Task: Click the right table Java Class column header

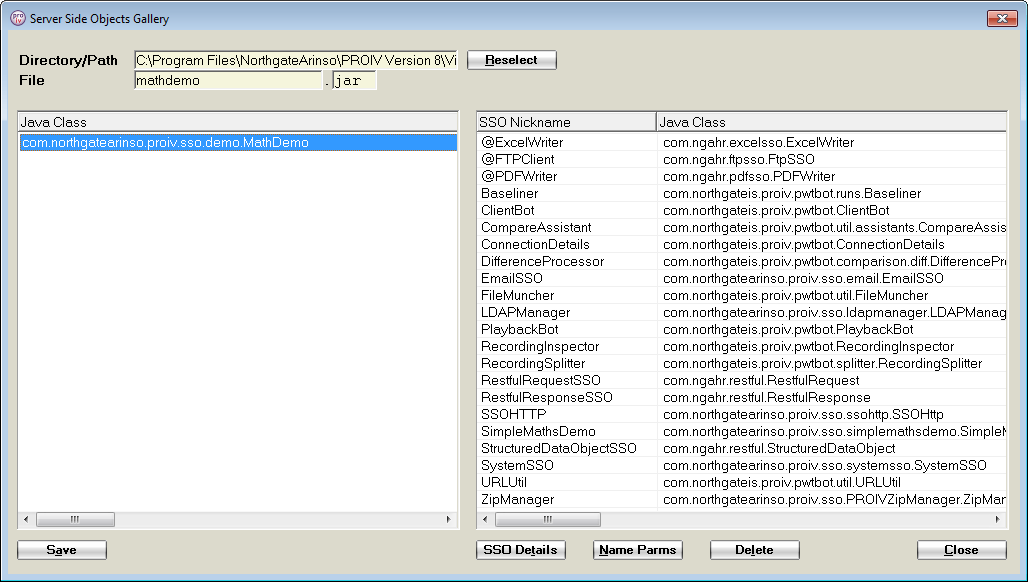Action: (831, 122)
